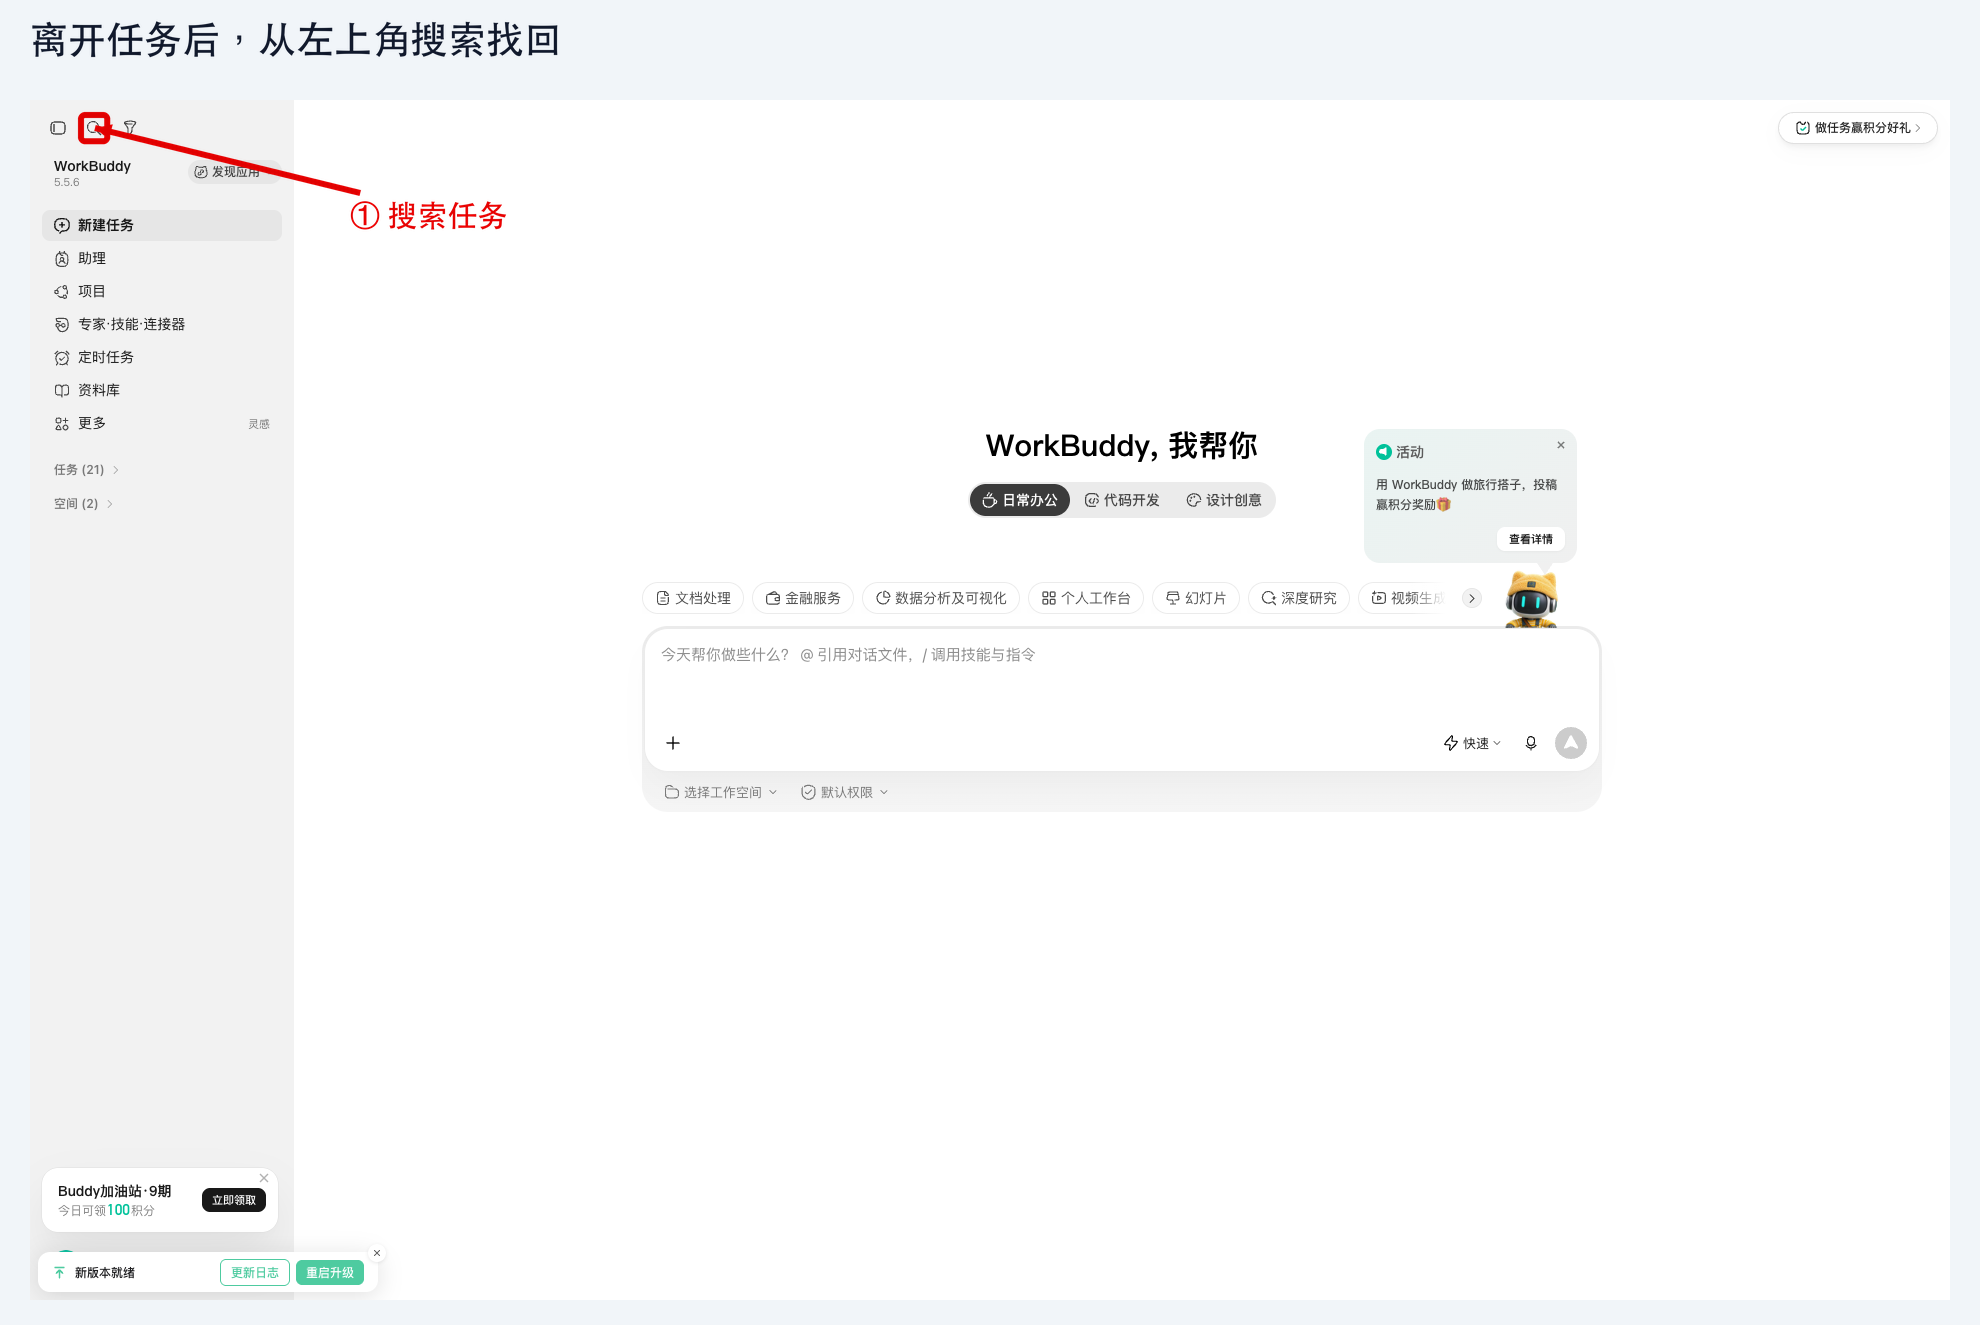The image size is (1980, 1325).
Task: Click the send arrow button
Action: (x=1571, y=743)
